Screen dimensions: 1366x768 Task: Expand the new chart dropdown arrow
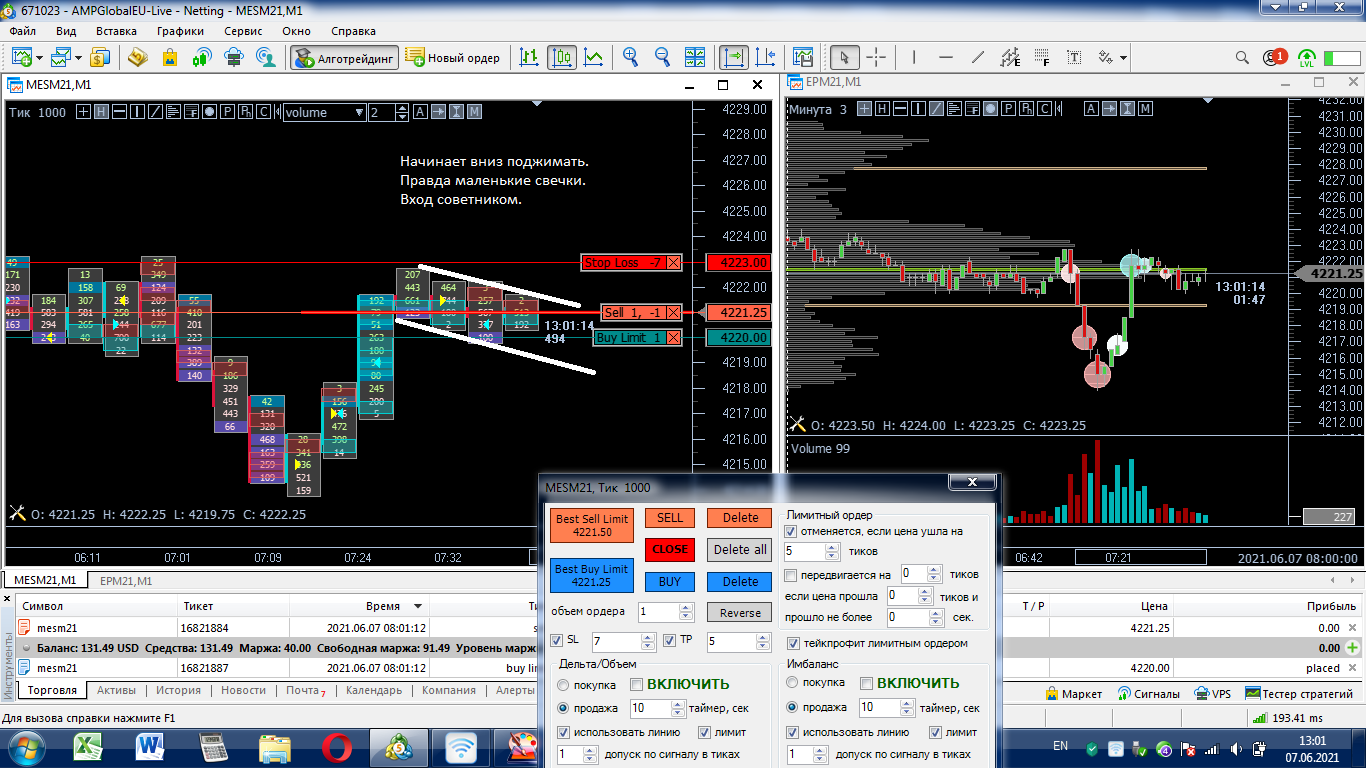point(37,57)
